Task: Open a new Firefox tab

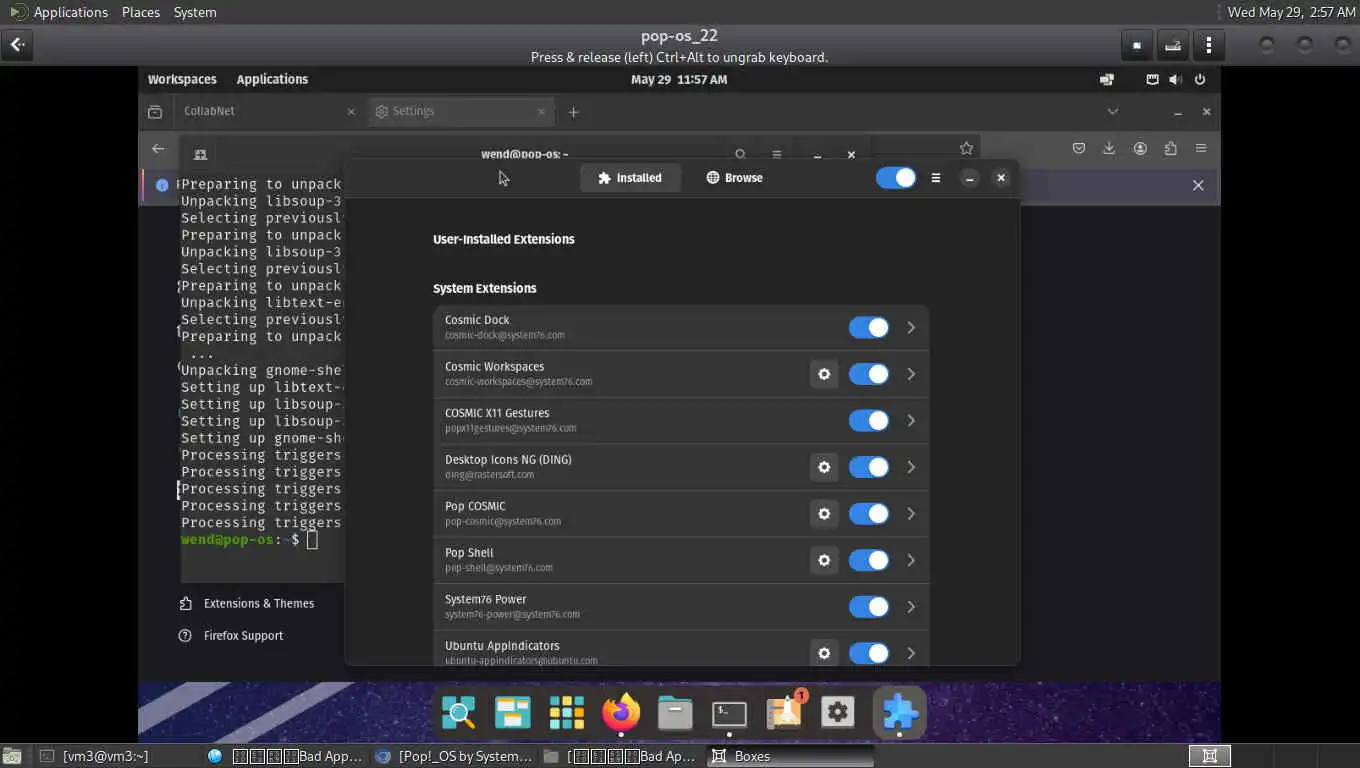Action: [x=573, y=112]
